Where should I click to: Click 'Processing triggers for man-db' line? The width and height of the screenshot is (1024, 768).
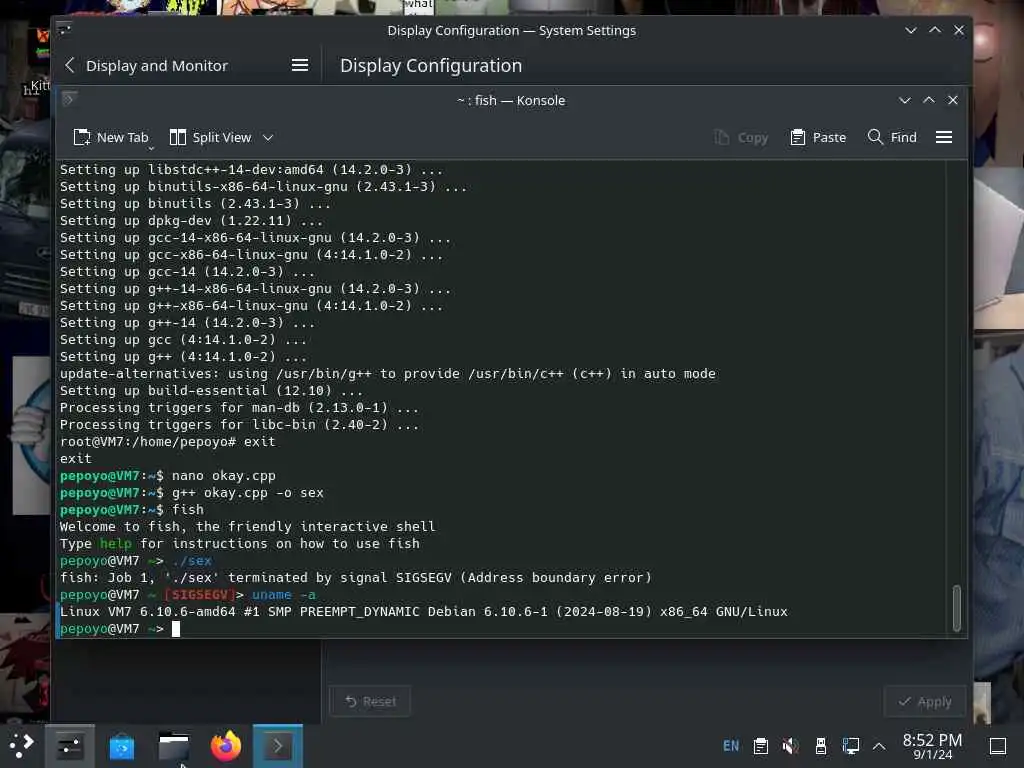[x=239, y=408]
